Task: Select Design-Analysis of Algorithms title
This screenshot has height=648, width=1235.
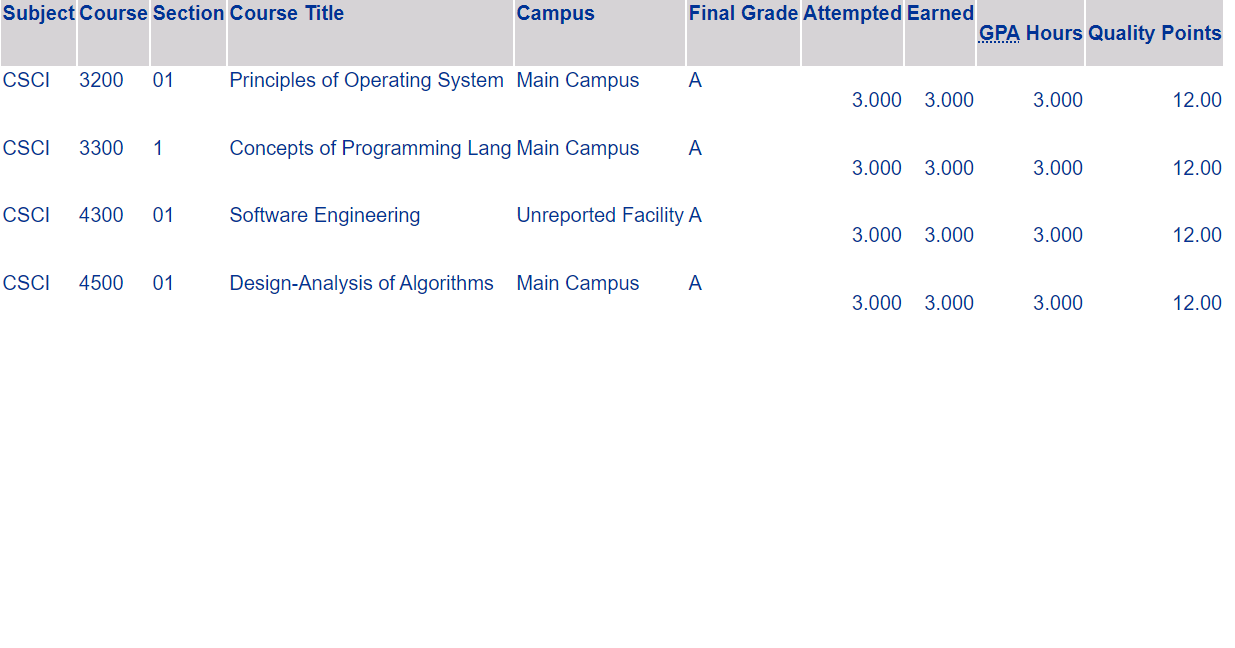Action: coord(362,283)
